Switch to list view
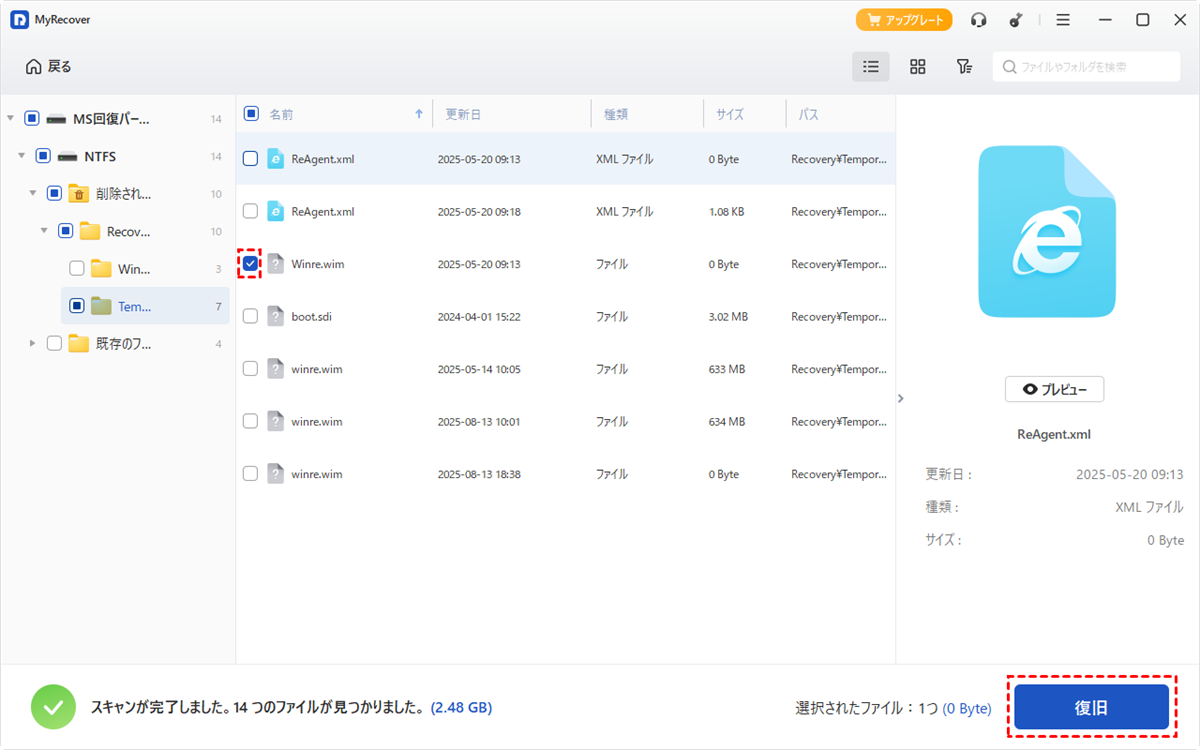 click(x=871, y=67)
